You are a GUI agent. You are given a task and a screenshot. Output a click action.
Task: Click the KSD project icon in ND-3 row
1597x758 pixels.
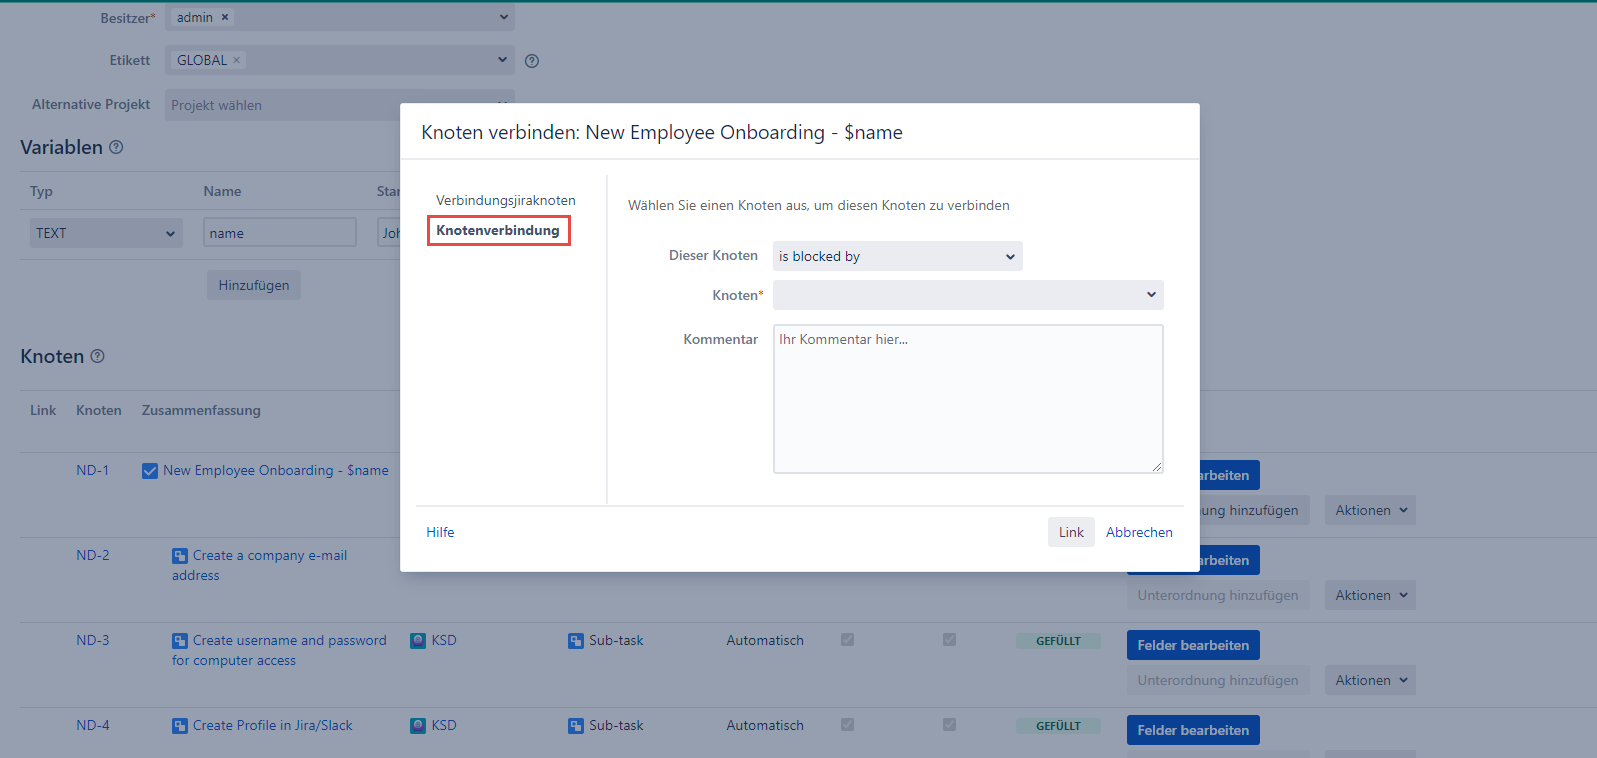coord(418,640)
